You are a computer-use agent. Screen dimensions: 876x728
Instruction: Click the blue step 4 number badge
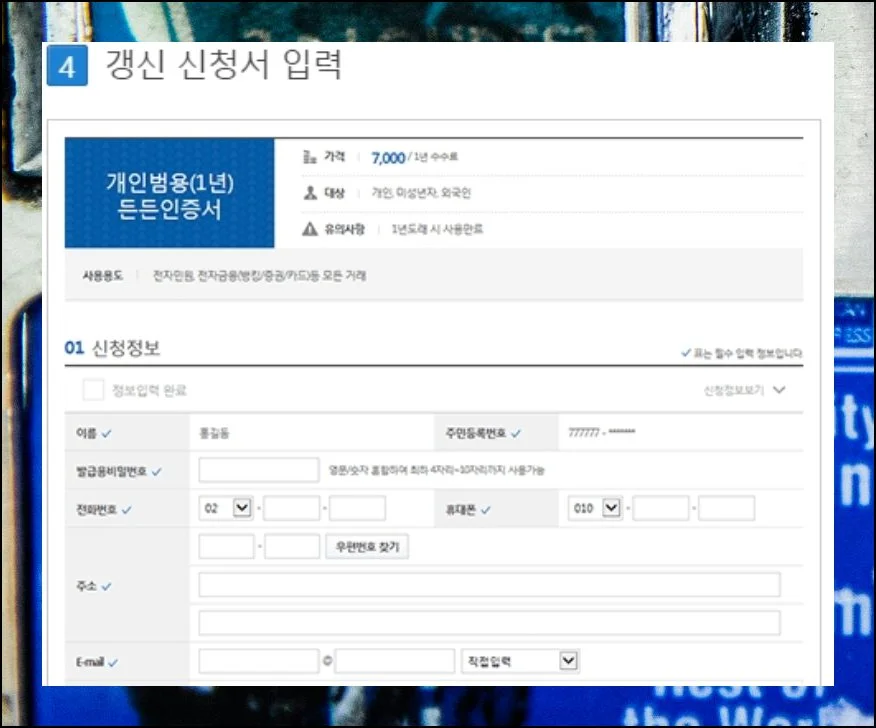67,67
